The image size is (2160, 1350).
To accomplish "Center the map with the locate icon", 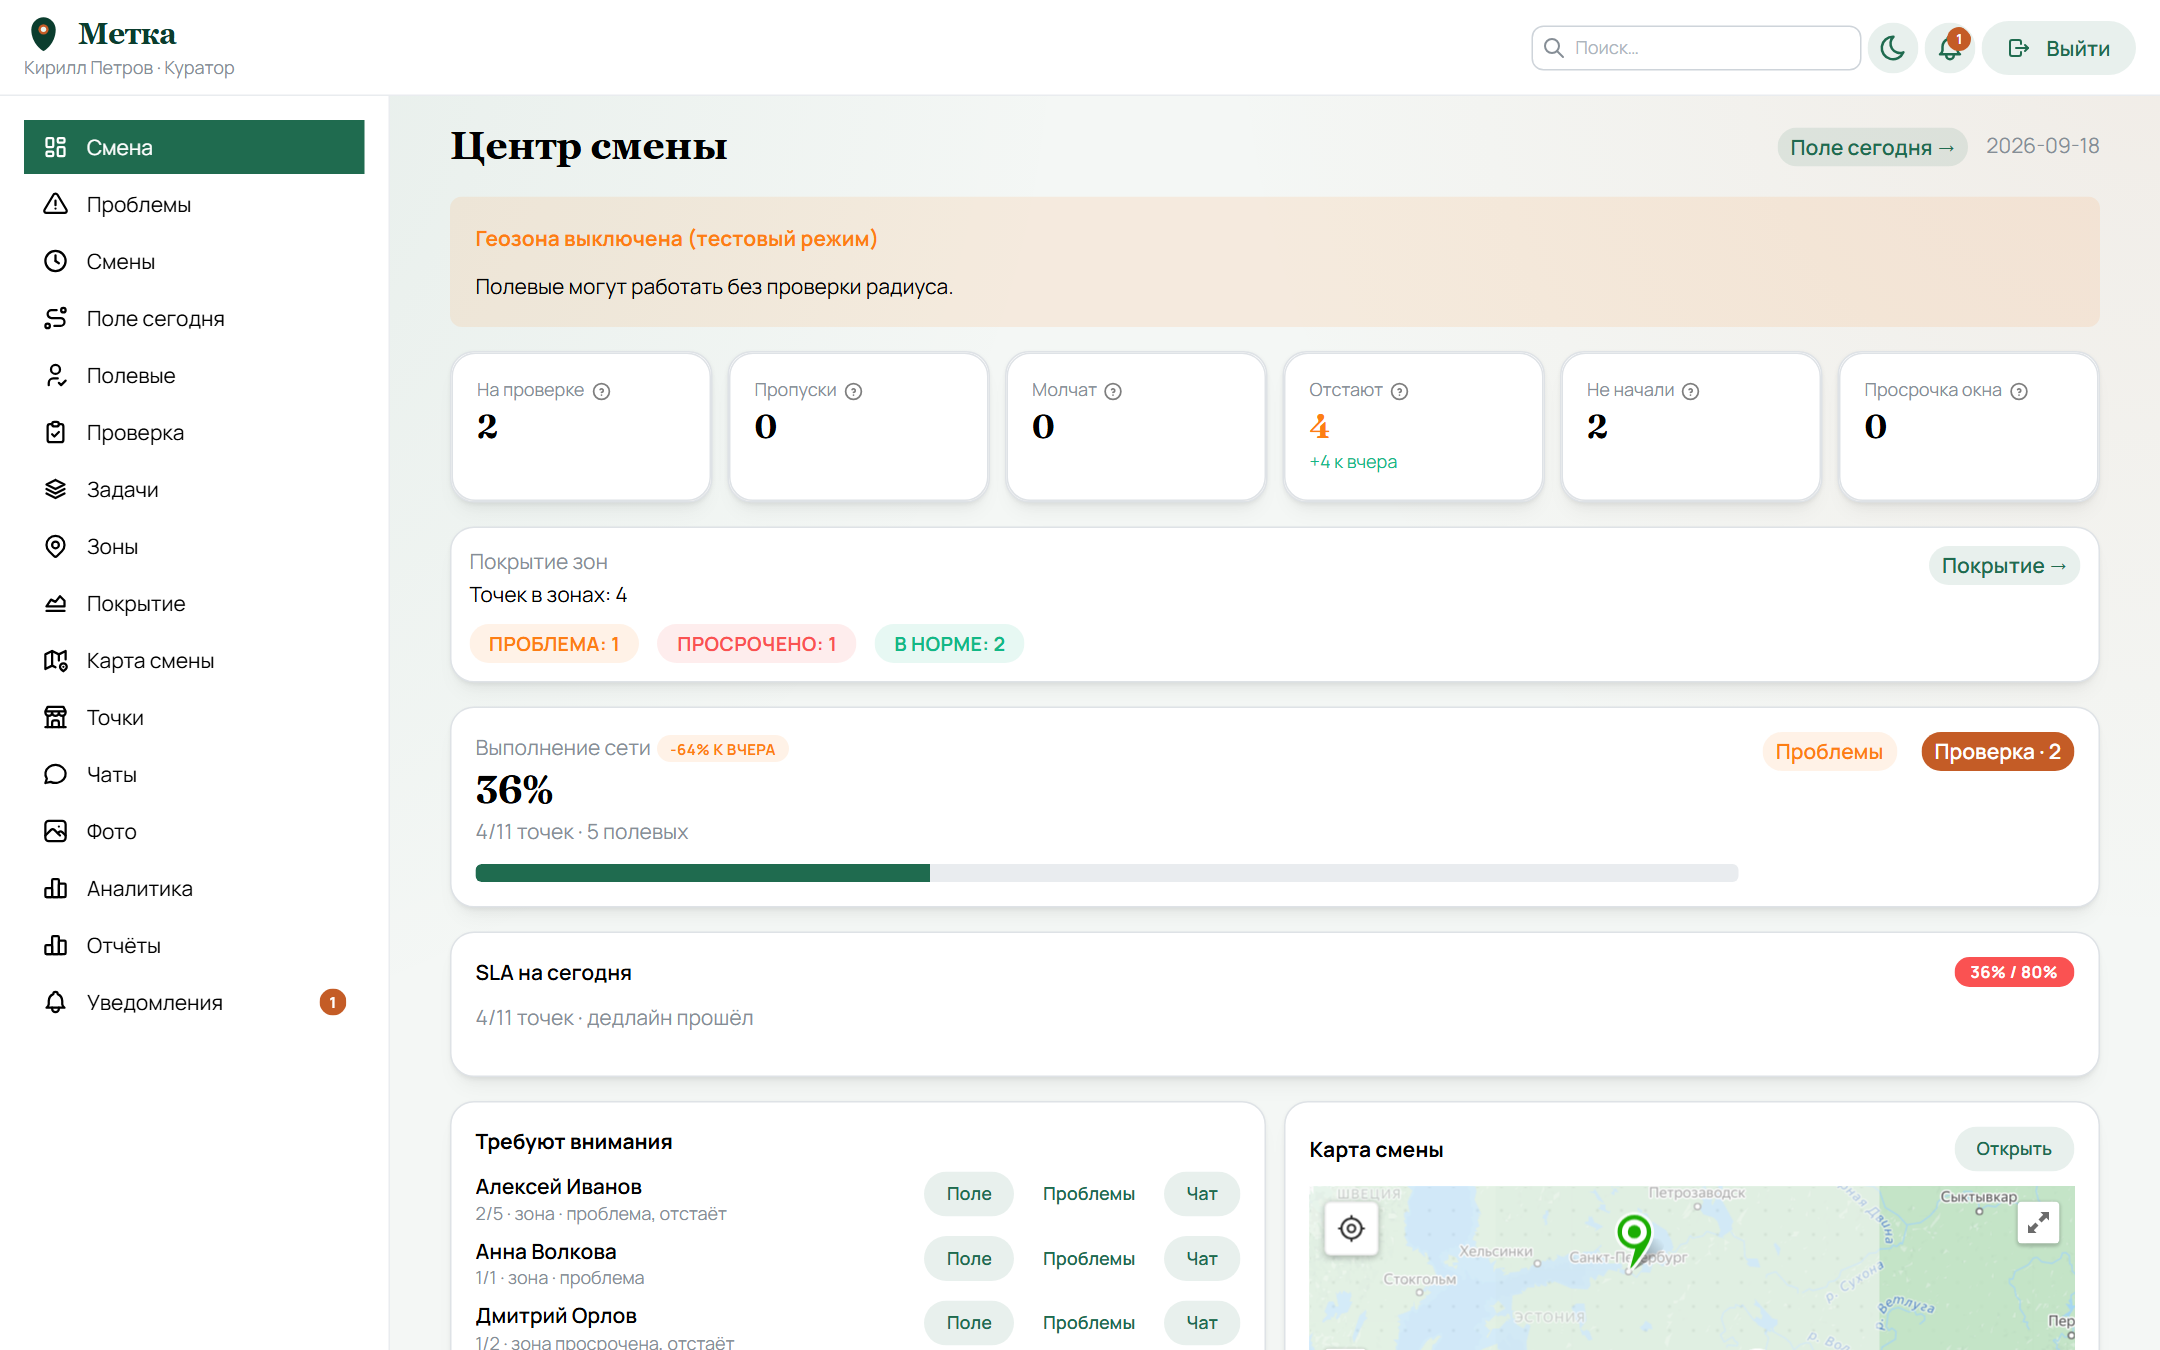I will pos(1351,1228).
